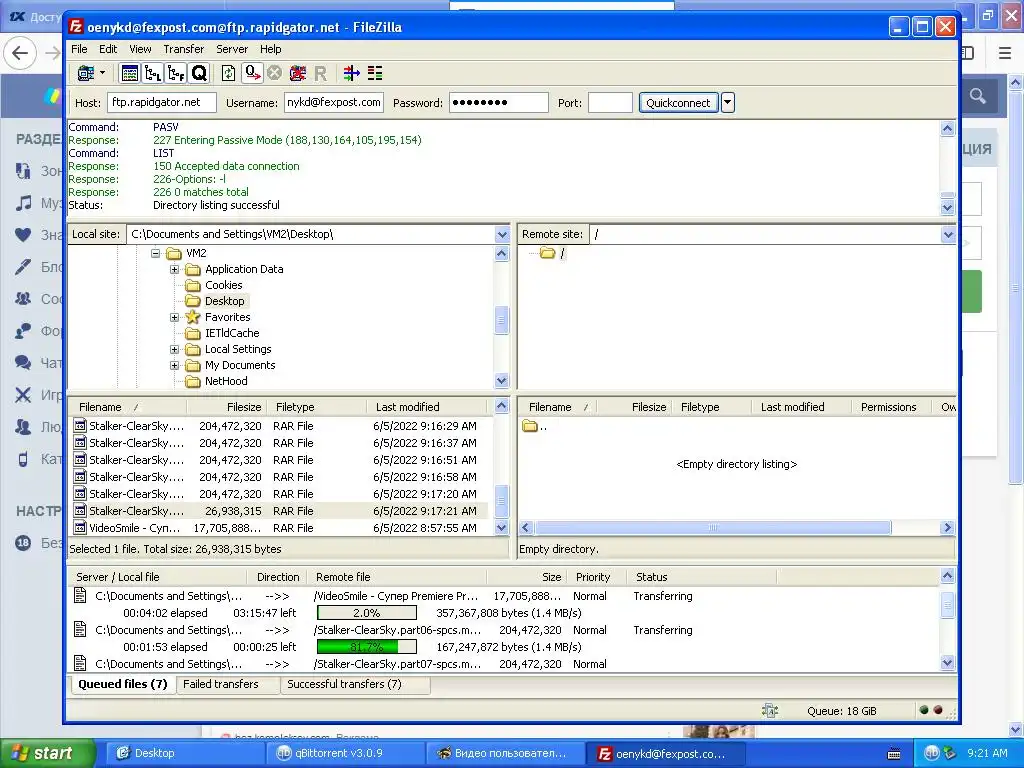Click the search magnifier in the browser page
The image size is (1024, 768).
pos(978,96)
